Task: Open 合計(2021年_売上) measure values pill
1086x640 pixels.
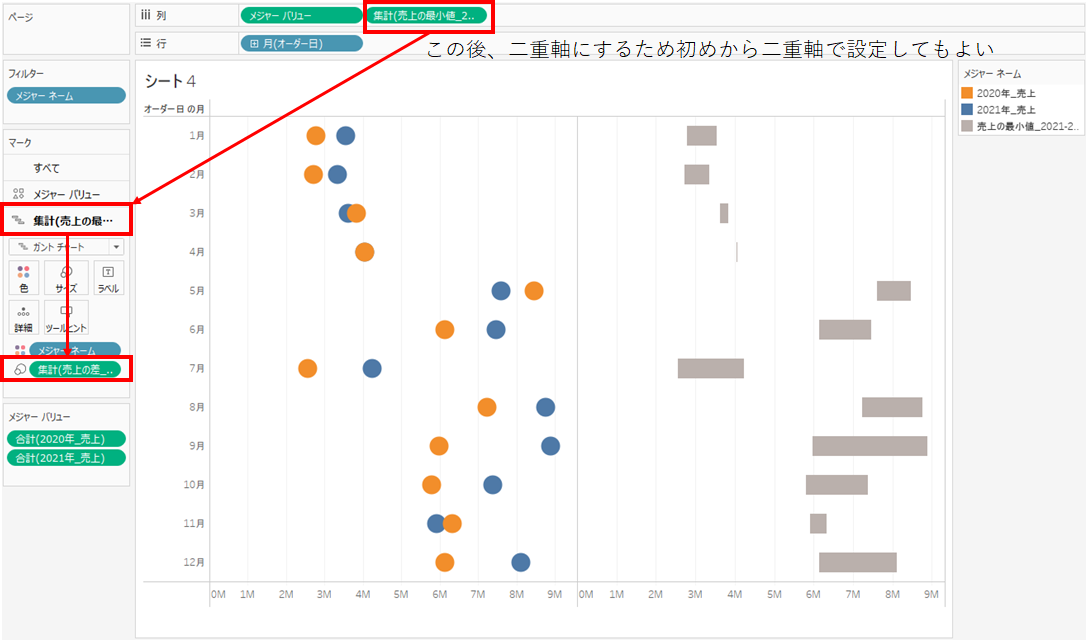Action: (x=66, y=458)
